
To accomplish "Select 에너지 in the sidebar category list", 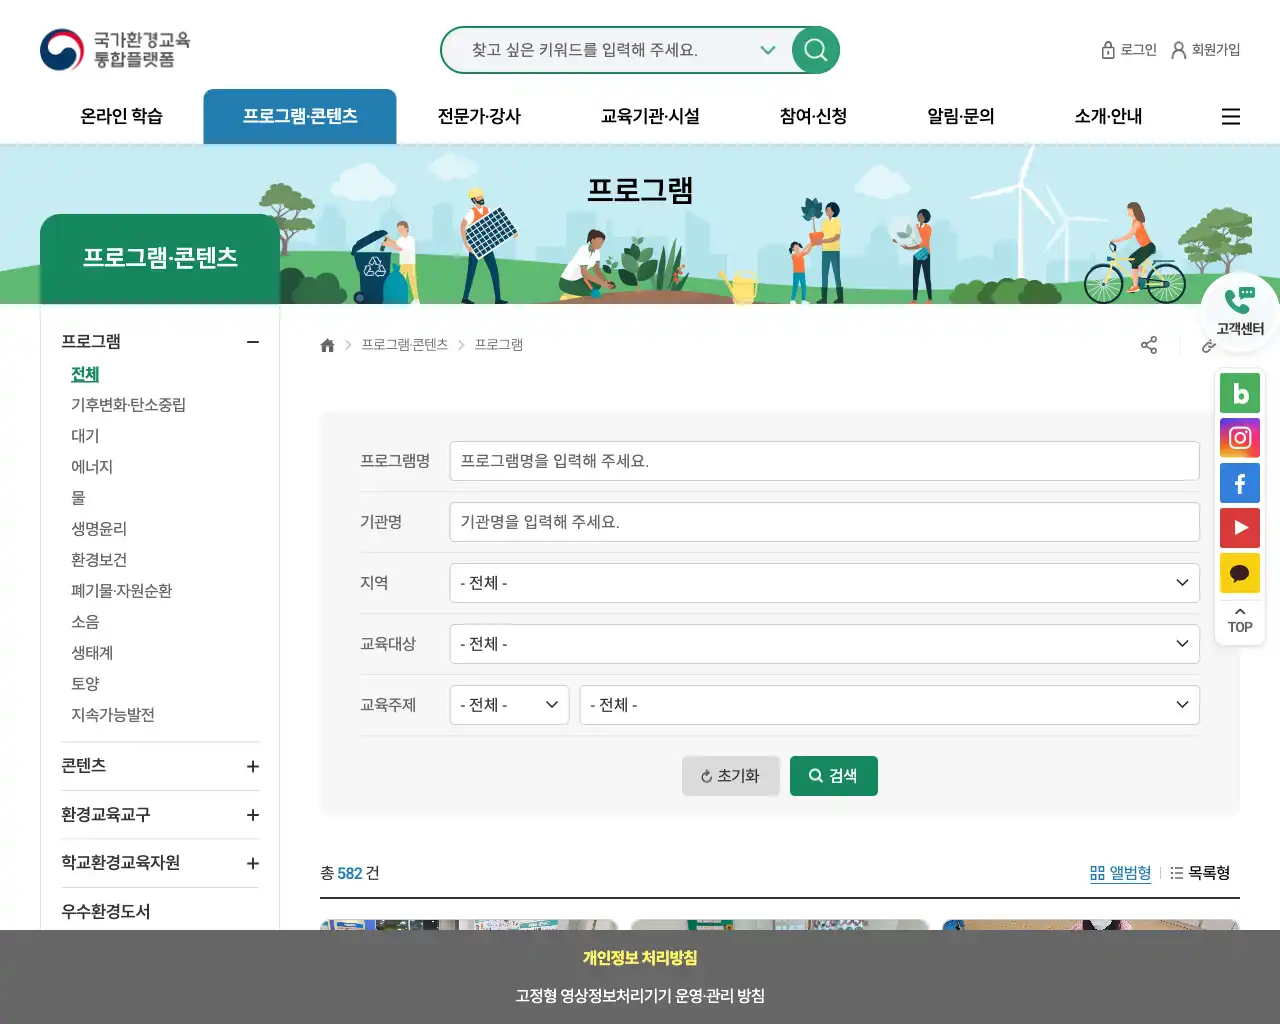I will [x=92, y=466].
